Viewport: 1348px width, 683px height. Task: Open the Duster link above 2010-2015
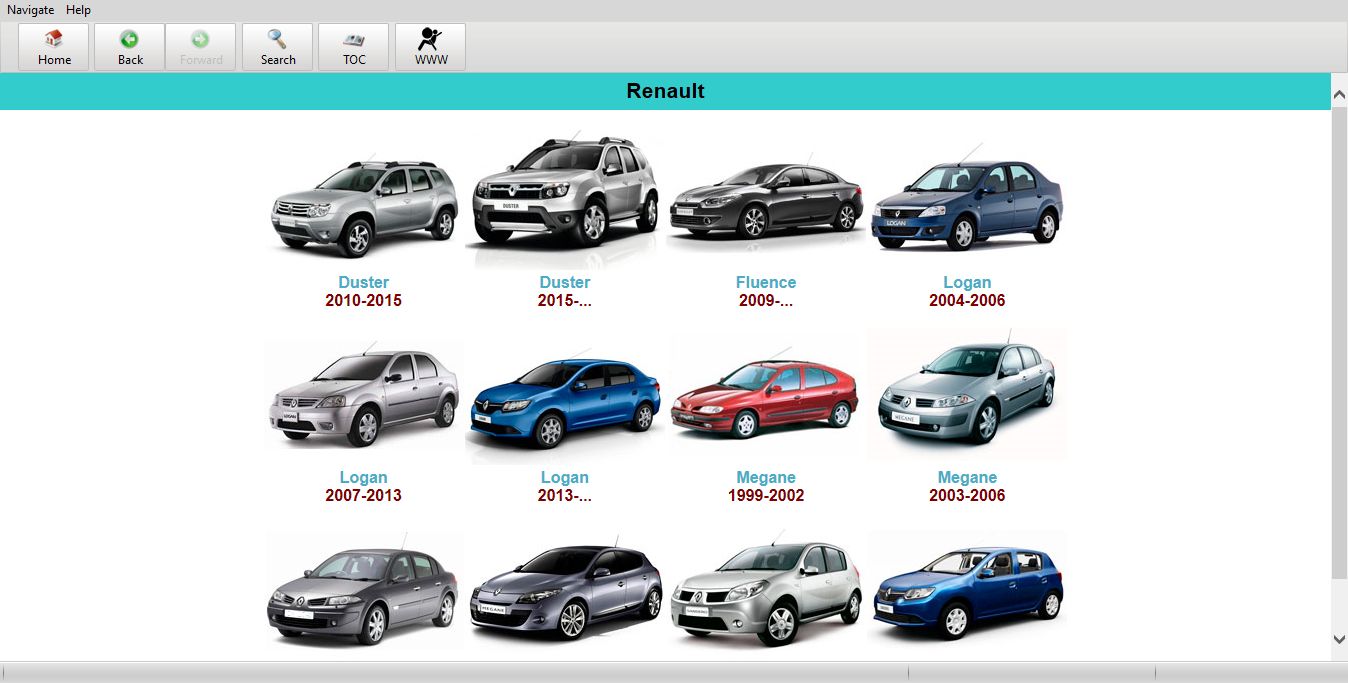click(364, 282)
